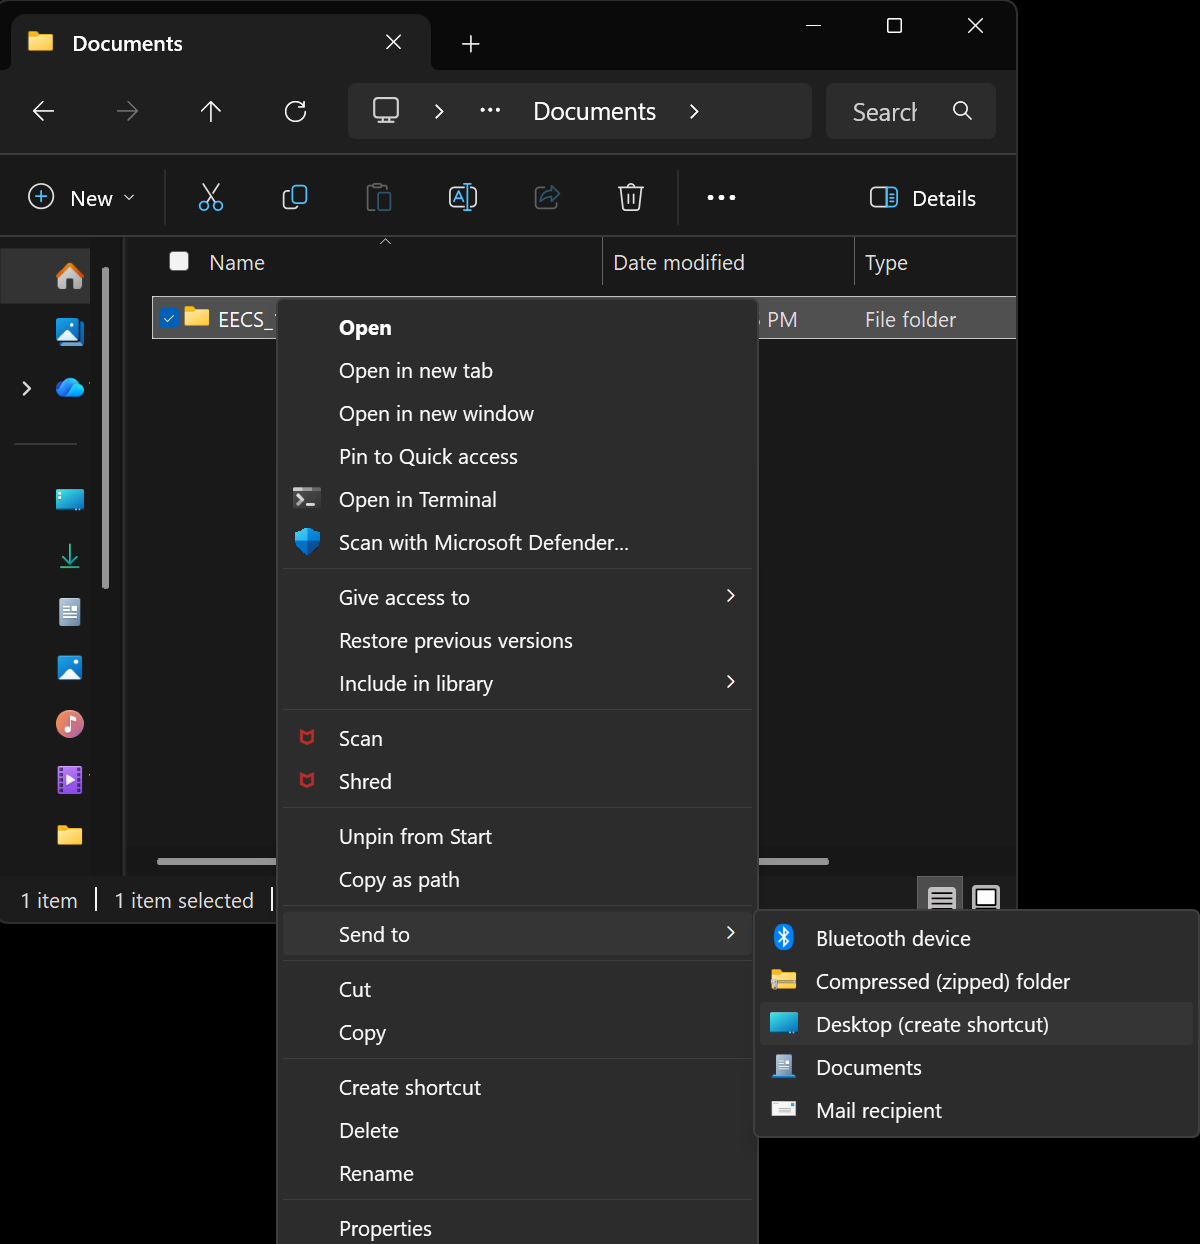The image size is (1200, 1244).
Task: Expand the Give access to submenu
Action: click(730, 596)
